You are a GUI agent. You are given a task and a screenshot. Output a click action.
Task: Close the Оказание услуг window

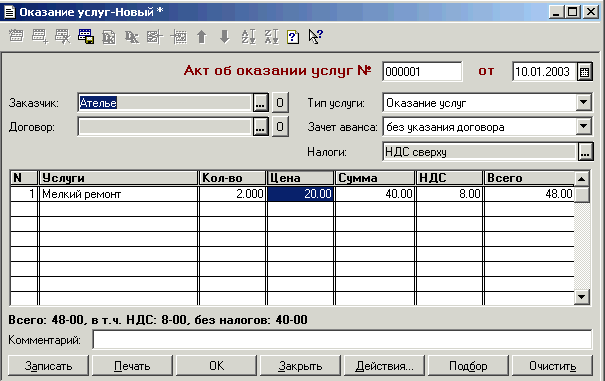click(591, 12)
